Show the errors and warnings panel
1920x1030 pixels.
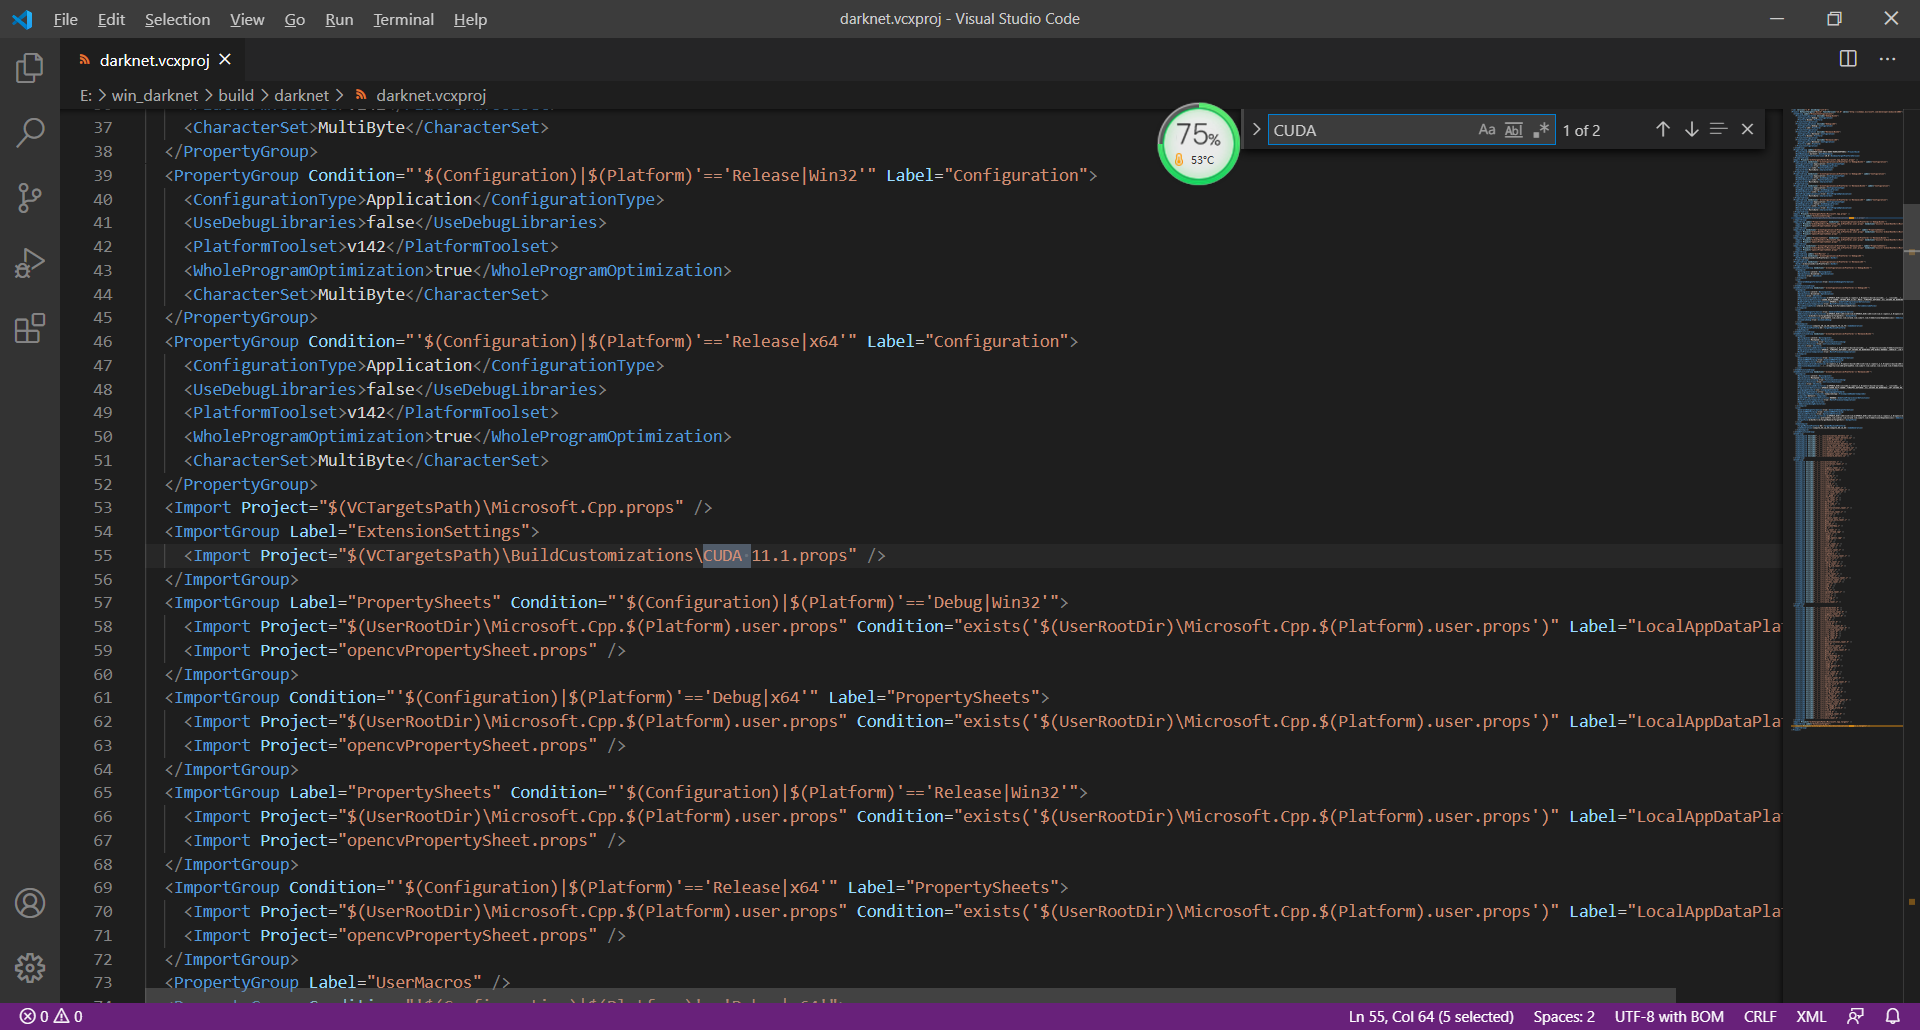click(x=51, y=1016)
